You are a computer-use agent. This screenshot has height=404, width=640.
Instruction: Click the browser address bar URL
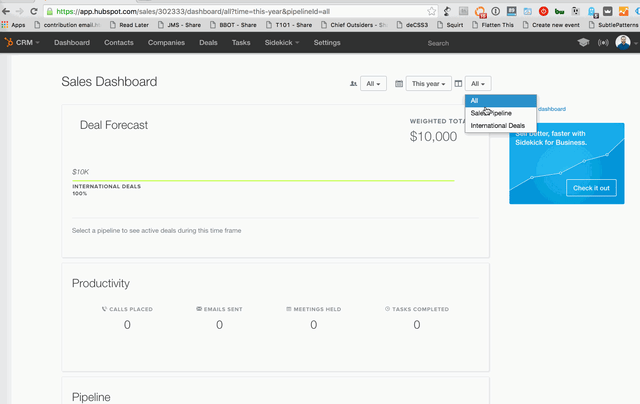(x=193, y=11)
